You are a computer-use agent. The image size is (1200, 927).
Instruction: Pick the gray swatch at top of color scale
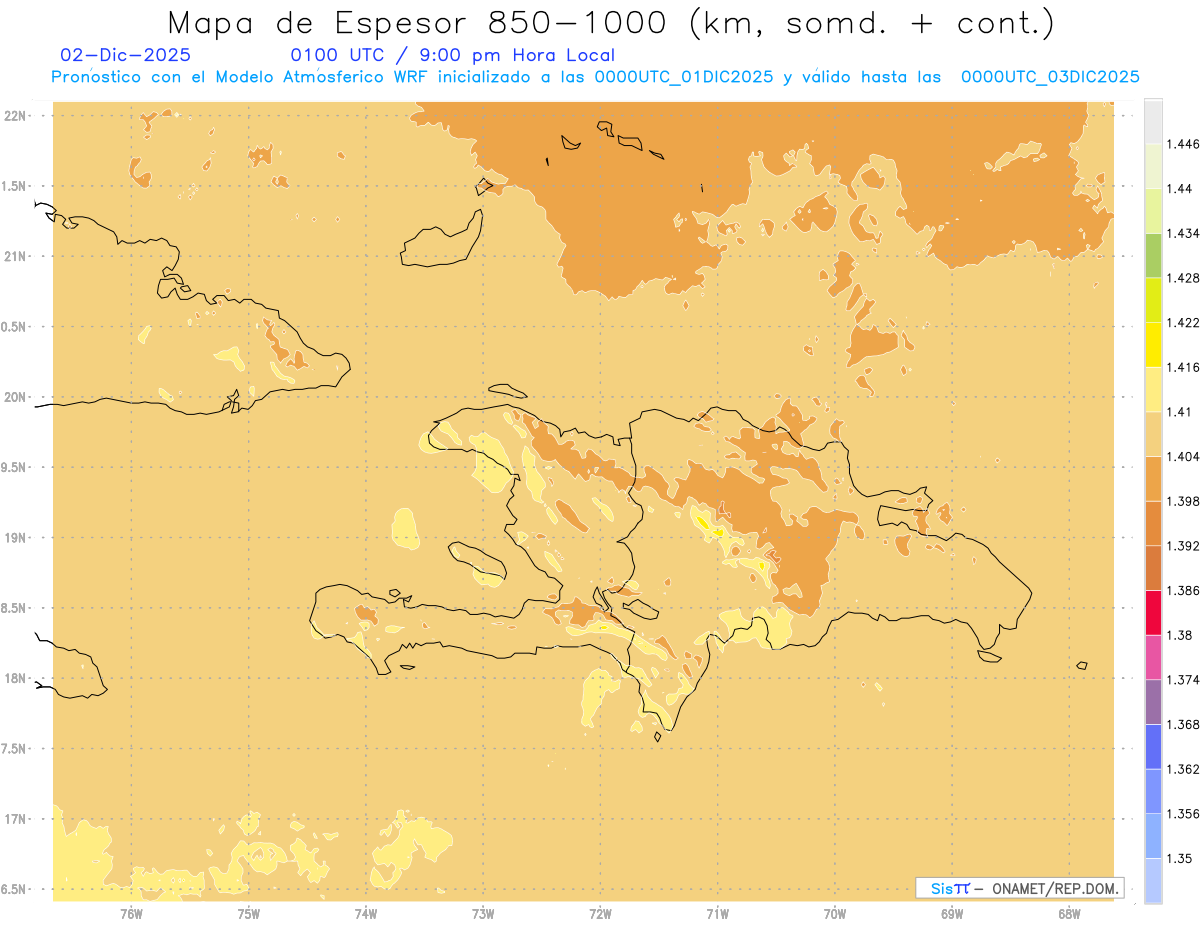point(1153,121)
